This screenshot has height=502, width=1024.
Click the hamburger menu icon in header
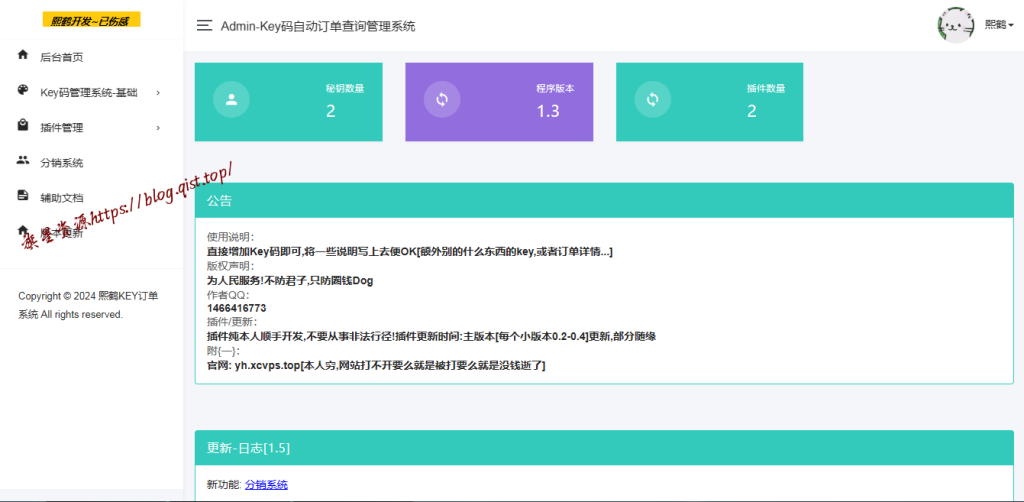(x=204, y=26)
